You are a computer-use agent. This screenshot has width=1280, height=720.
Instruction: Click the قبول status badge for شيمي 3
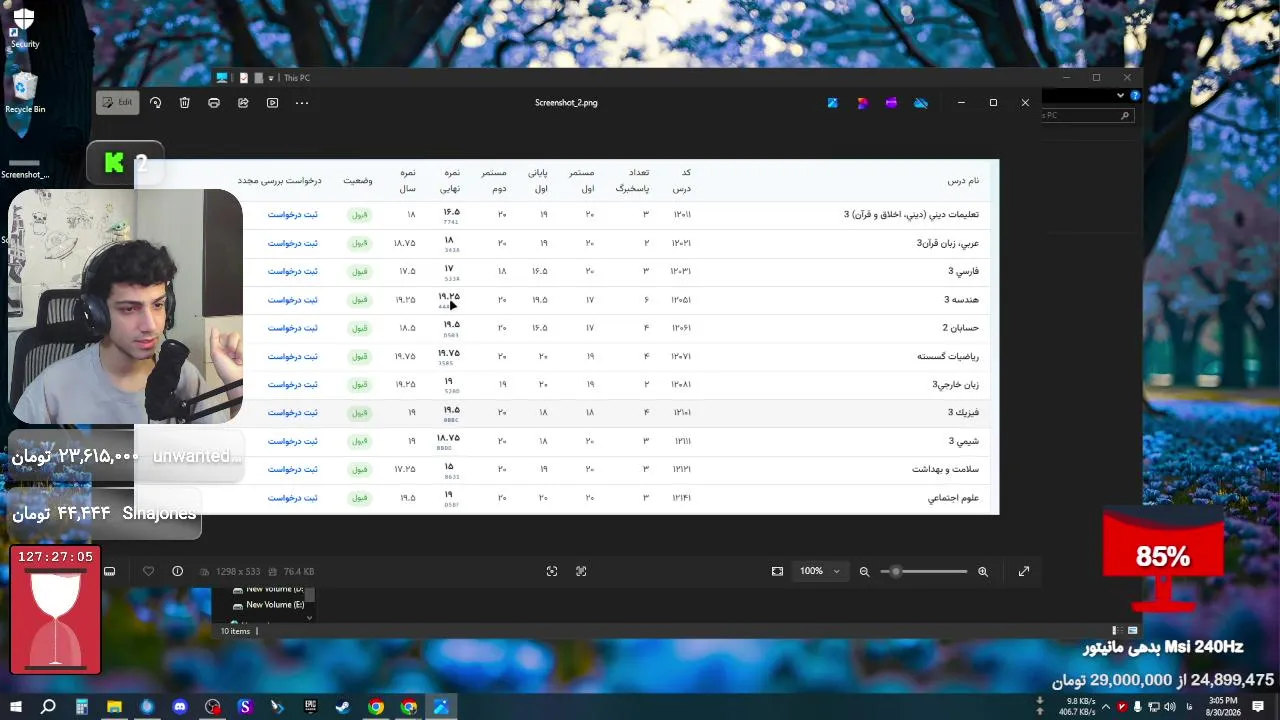[359, 441]
